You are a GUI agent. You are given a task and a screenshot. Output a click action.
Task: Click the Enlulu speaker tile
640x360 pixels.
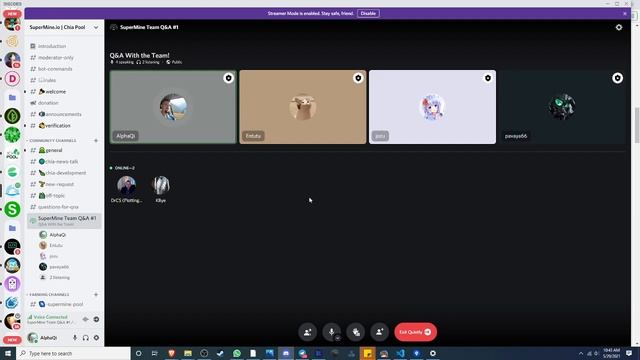tap(303, 107)
